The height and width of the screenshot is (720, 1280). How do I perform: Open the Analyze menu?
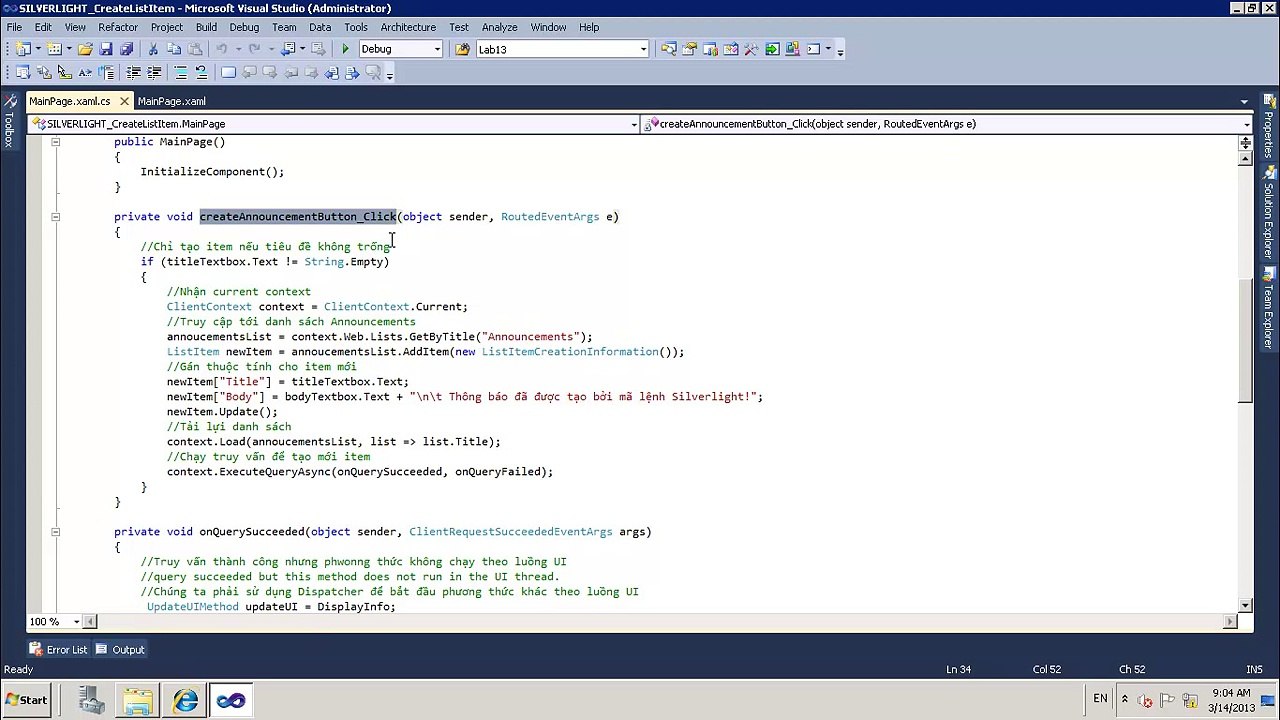pyautogui.click(x=499, y=27)
